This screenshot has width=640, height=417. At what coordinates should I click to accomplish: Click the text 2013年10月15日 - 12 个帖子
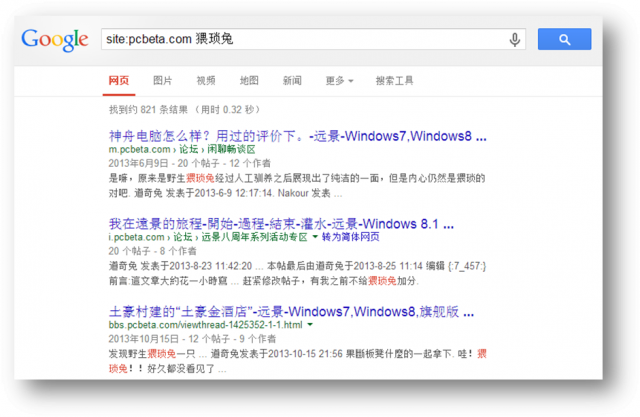coord(169,339)
